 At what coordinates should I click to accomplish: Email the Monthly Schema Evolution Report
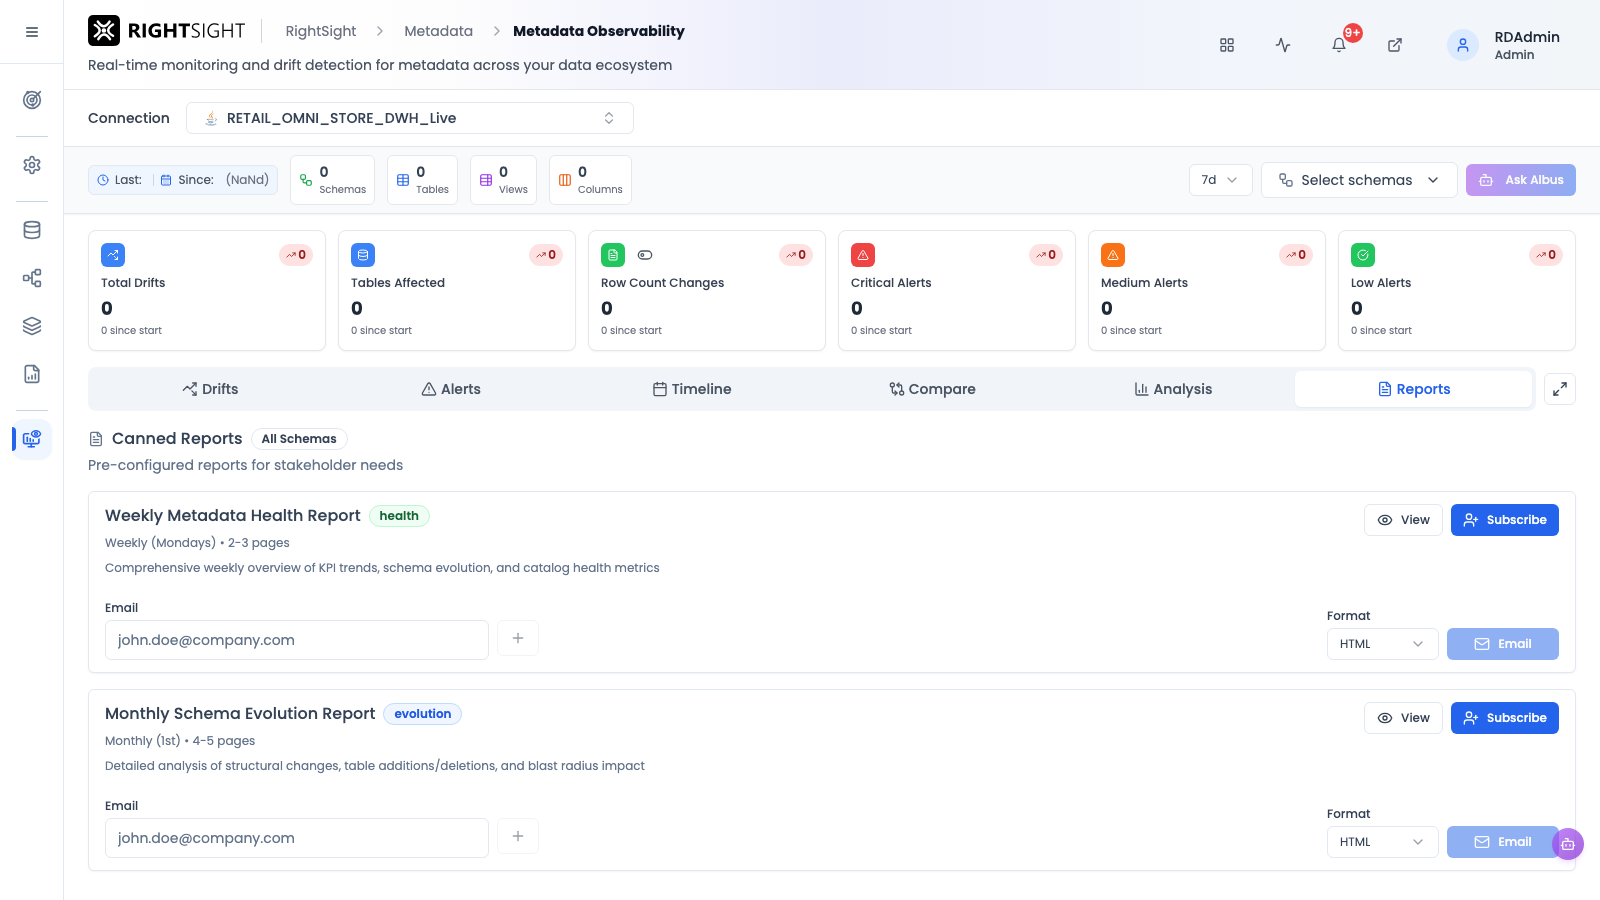coord(1503,842)
